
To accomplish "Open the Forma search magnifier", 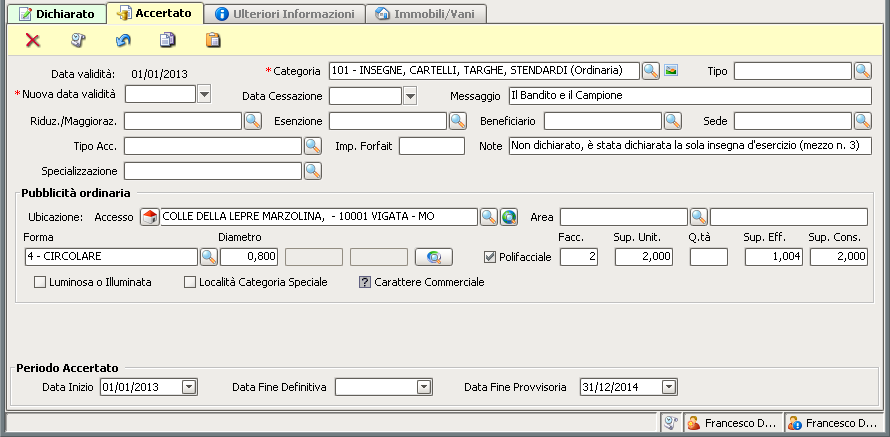I will tap(208, 257).
